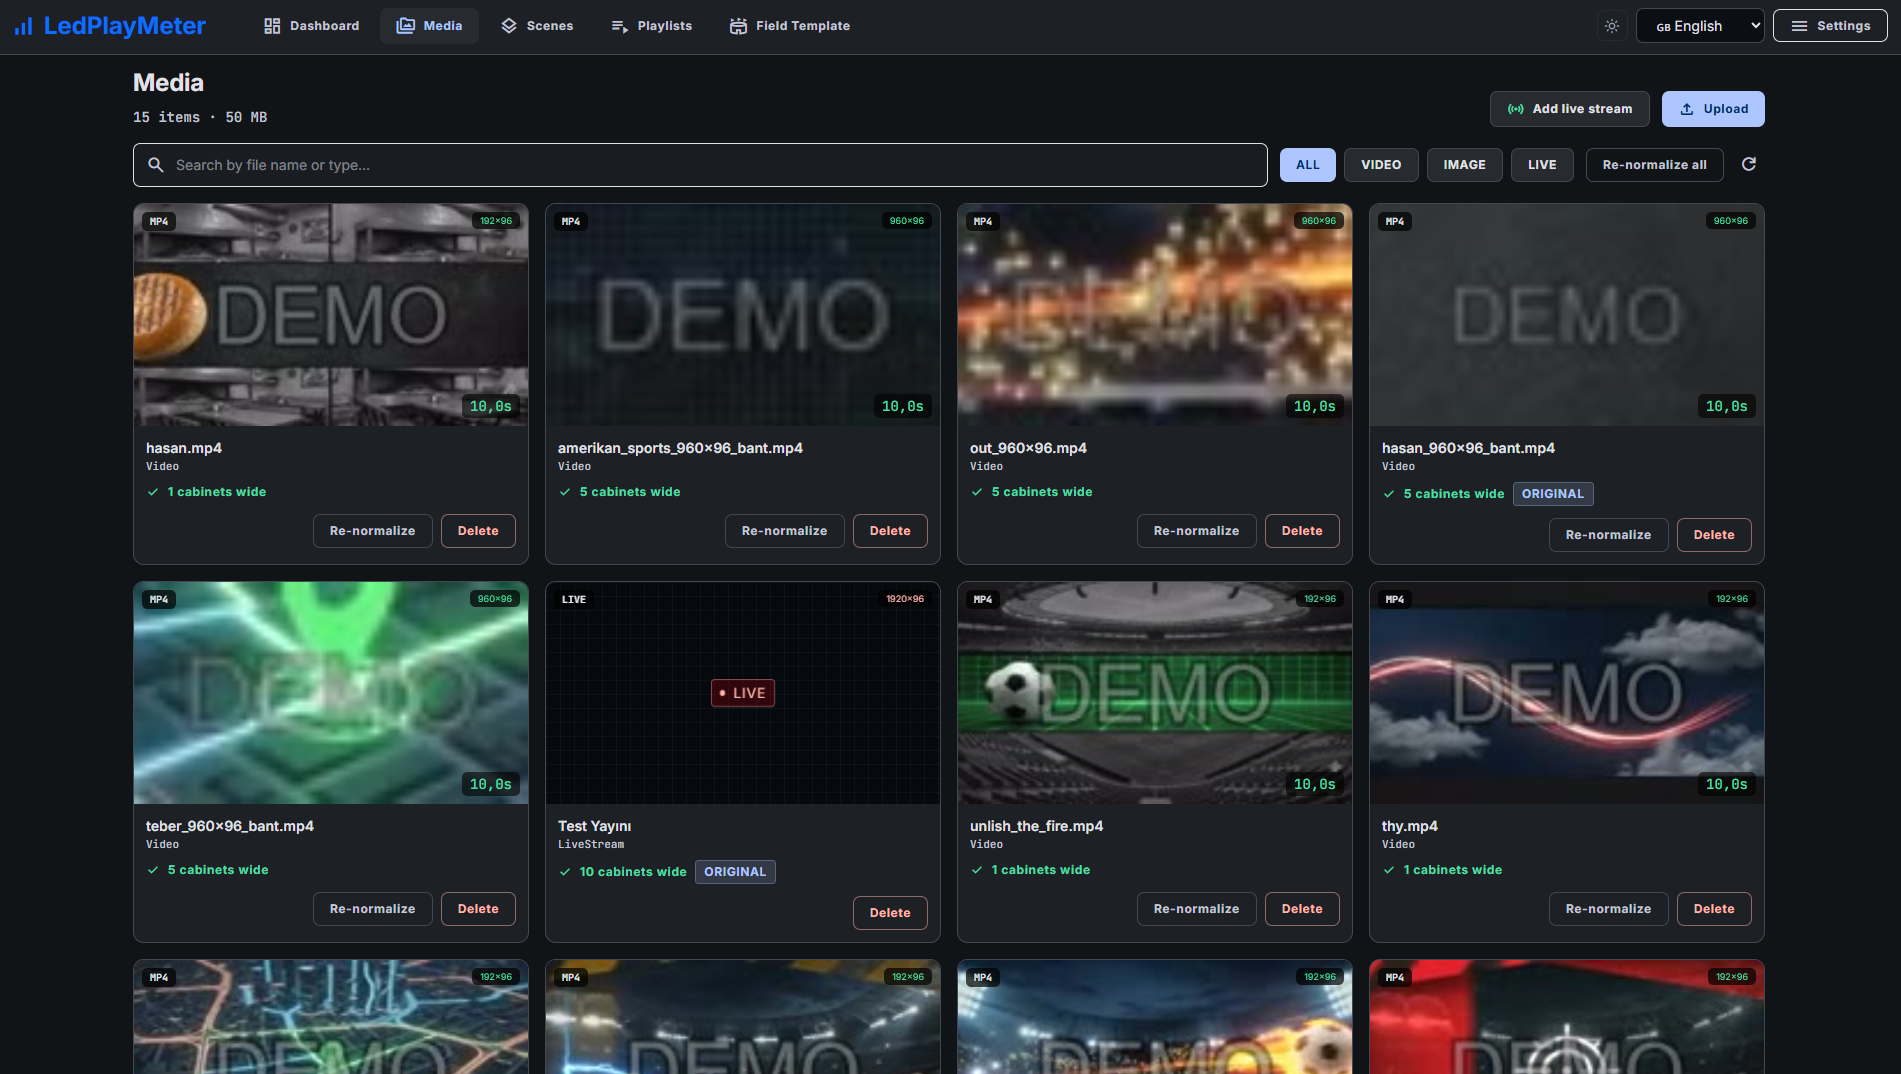This screenshot has width=1901, height=1074.
Task: Delete amerikan_sports_960×96_bant.mp4
Action: point(890,531)
